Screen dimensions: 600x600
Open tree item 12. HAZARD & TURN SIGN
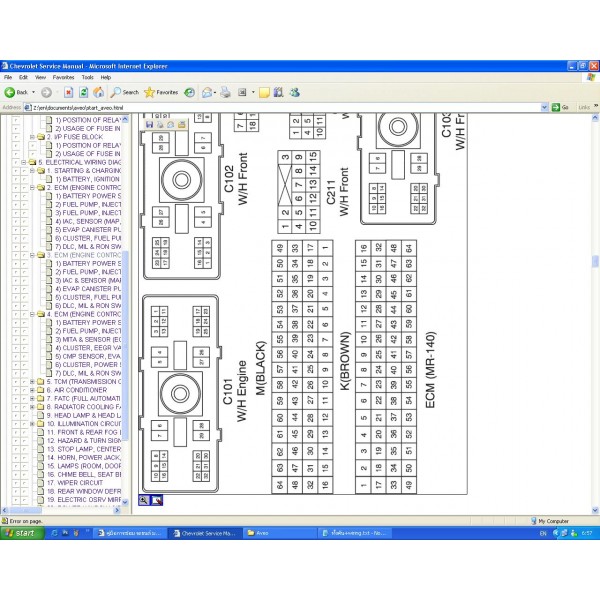click(x=84, y=440)
